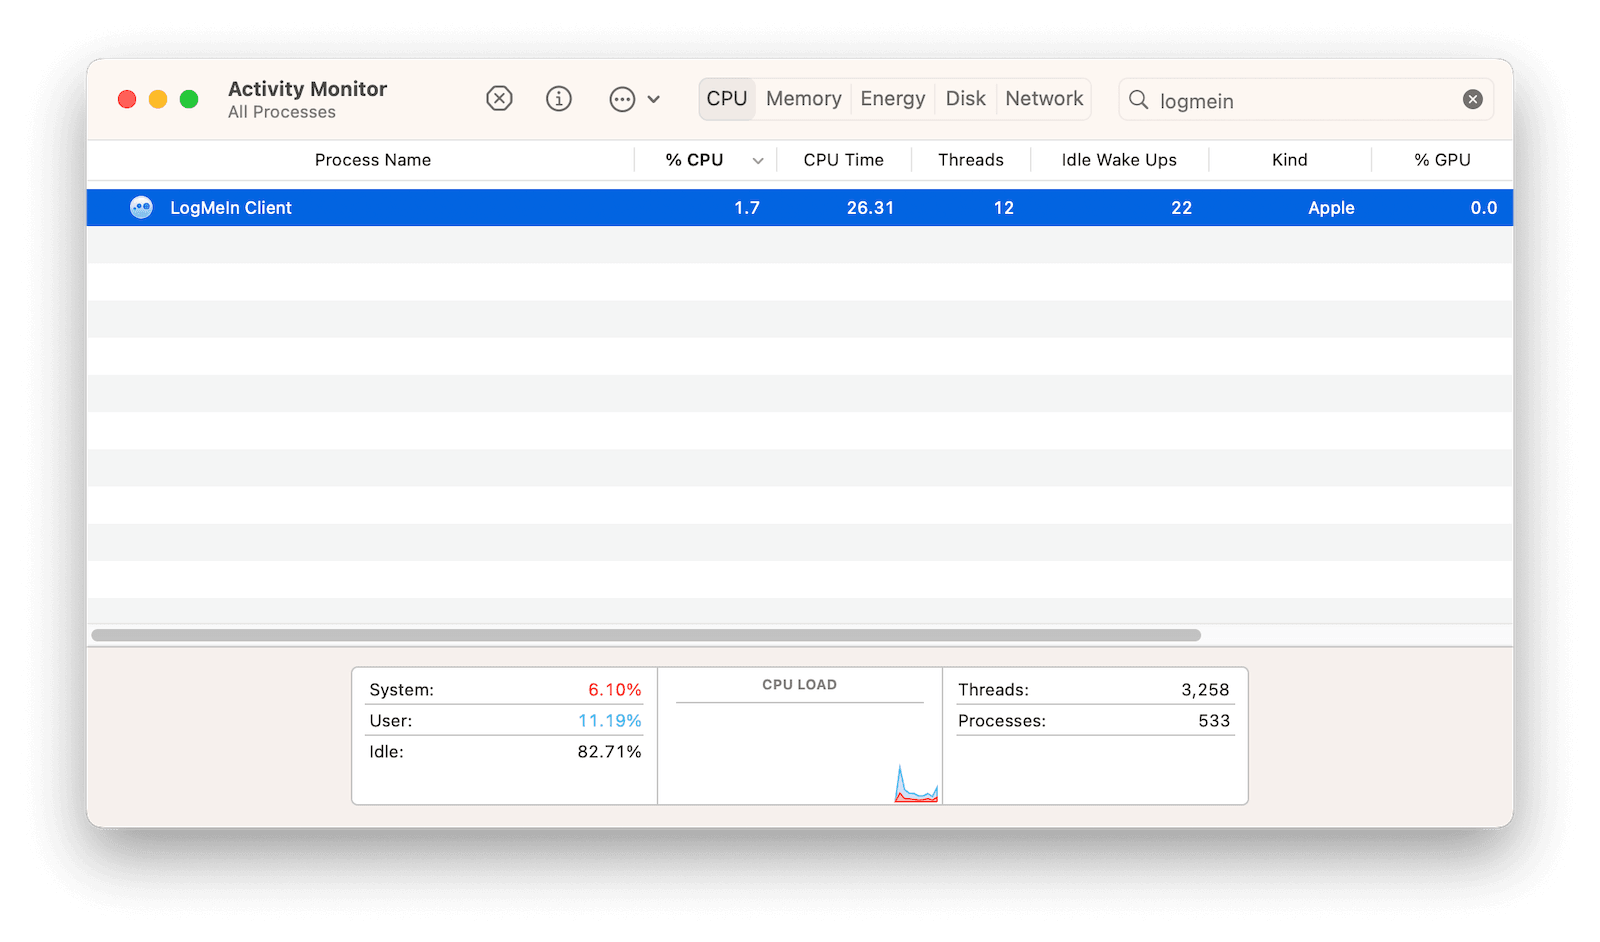Stop the selected process with X icon

pyautogui.click(x=499, y=98)
